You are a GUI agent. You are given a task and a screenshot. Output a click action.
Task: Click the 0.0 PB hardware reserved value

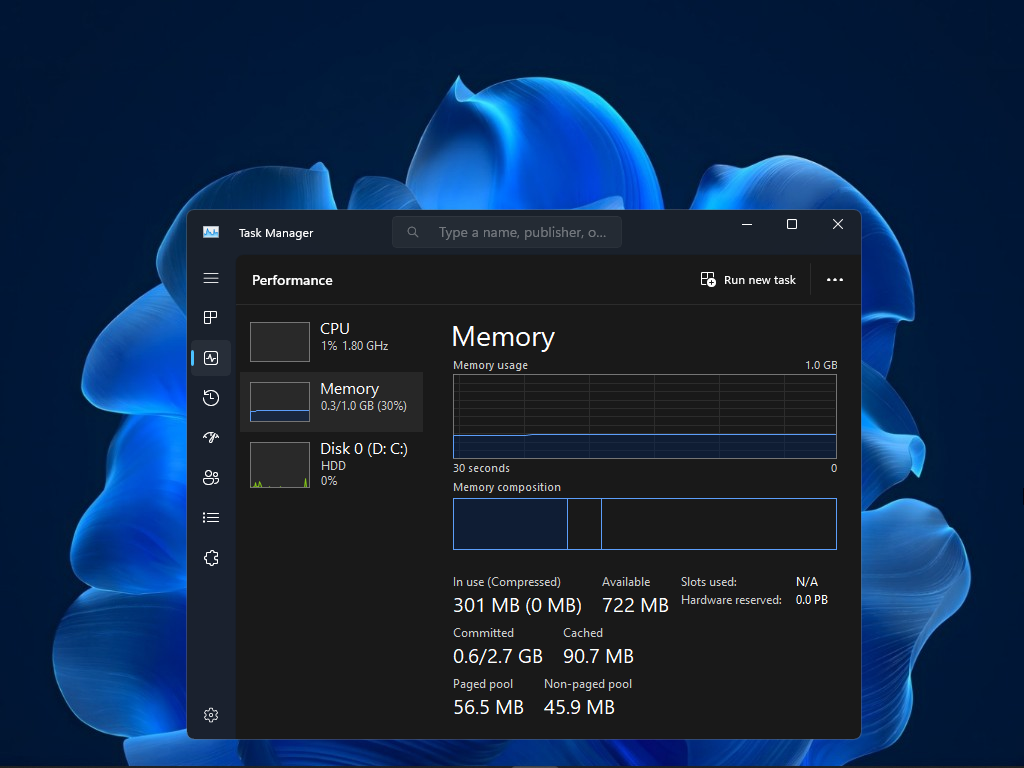[811, 600]
